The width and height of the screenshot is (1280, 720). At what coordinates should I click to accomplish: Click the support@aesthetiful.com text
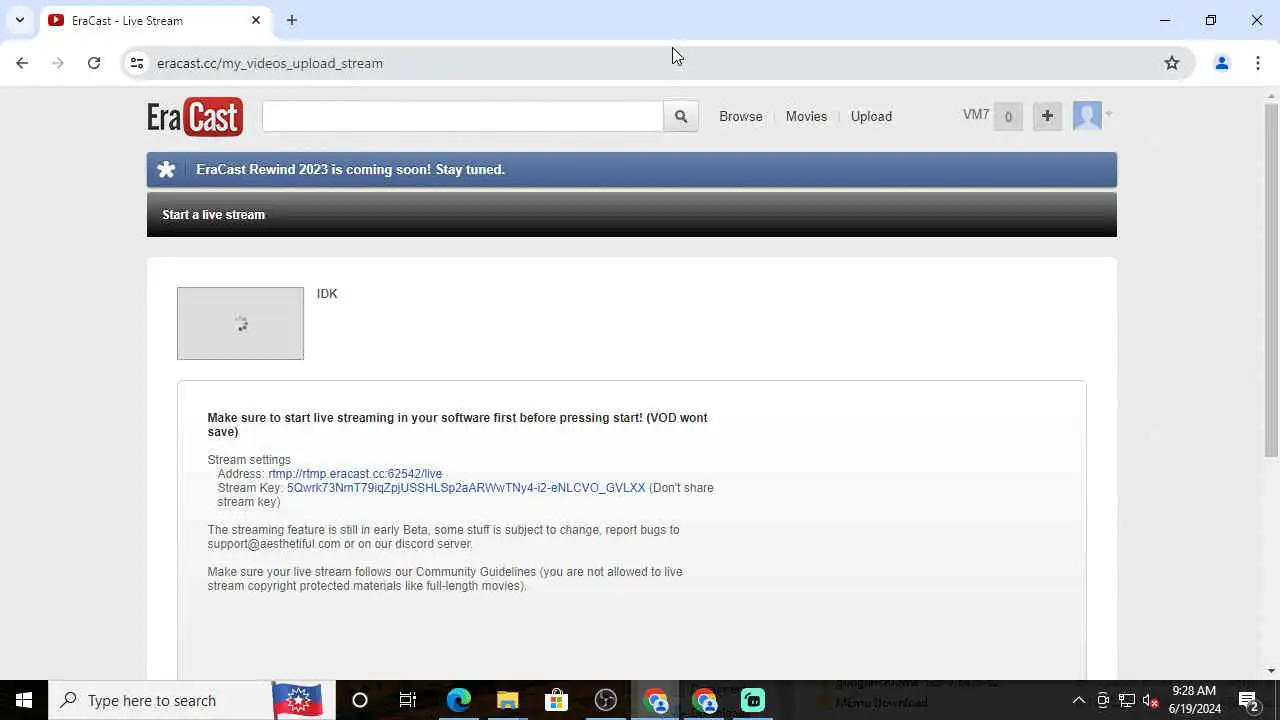274,543
